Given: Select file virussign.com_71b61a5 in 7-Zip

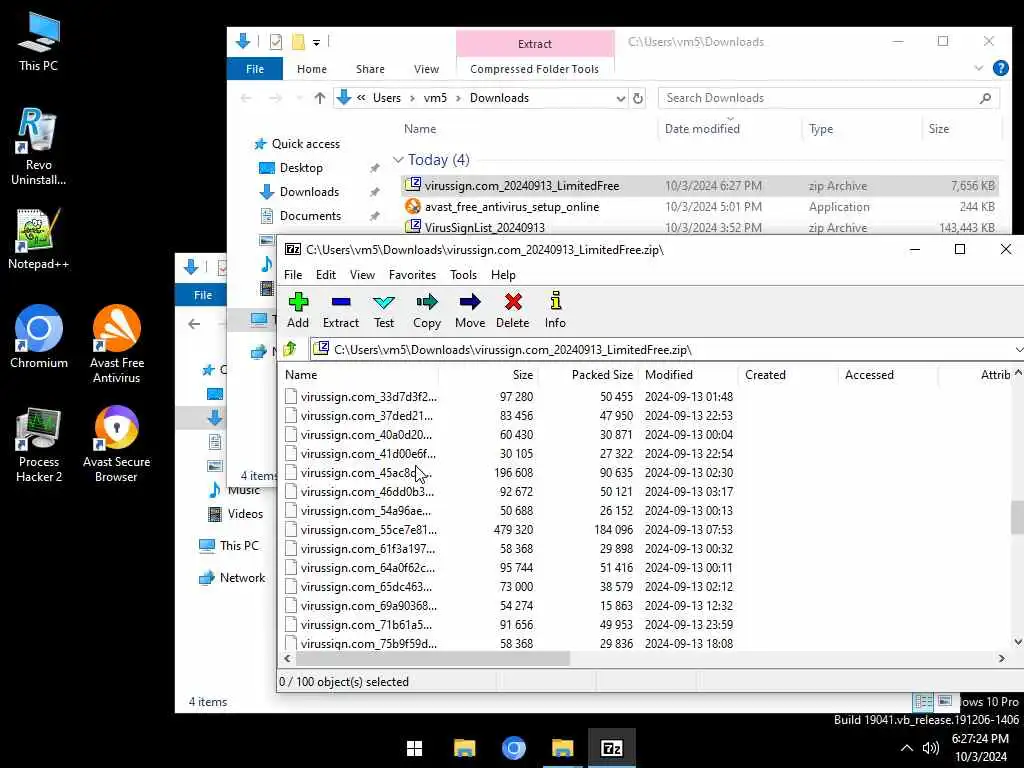Looking at the screenshot, I should click(366, 624).
